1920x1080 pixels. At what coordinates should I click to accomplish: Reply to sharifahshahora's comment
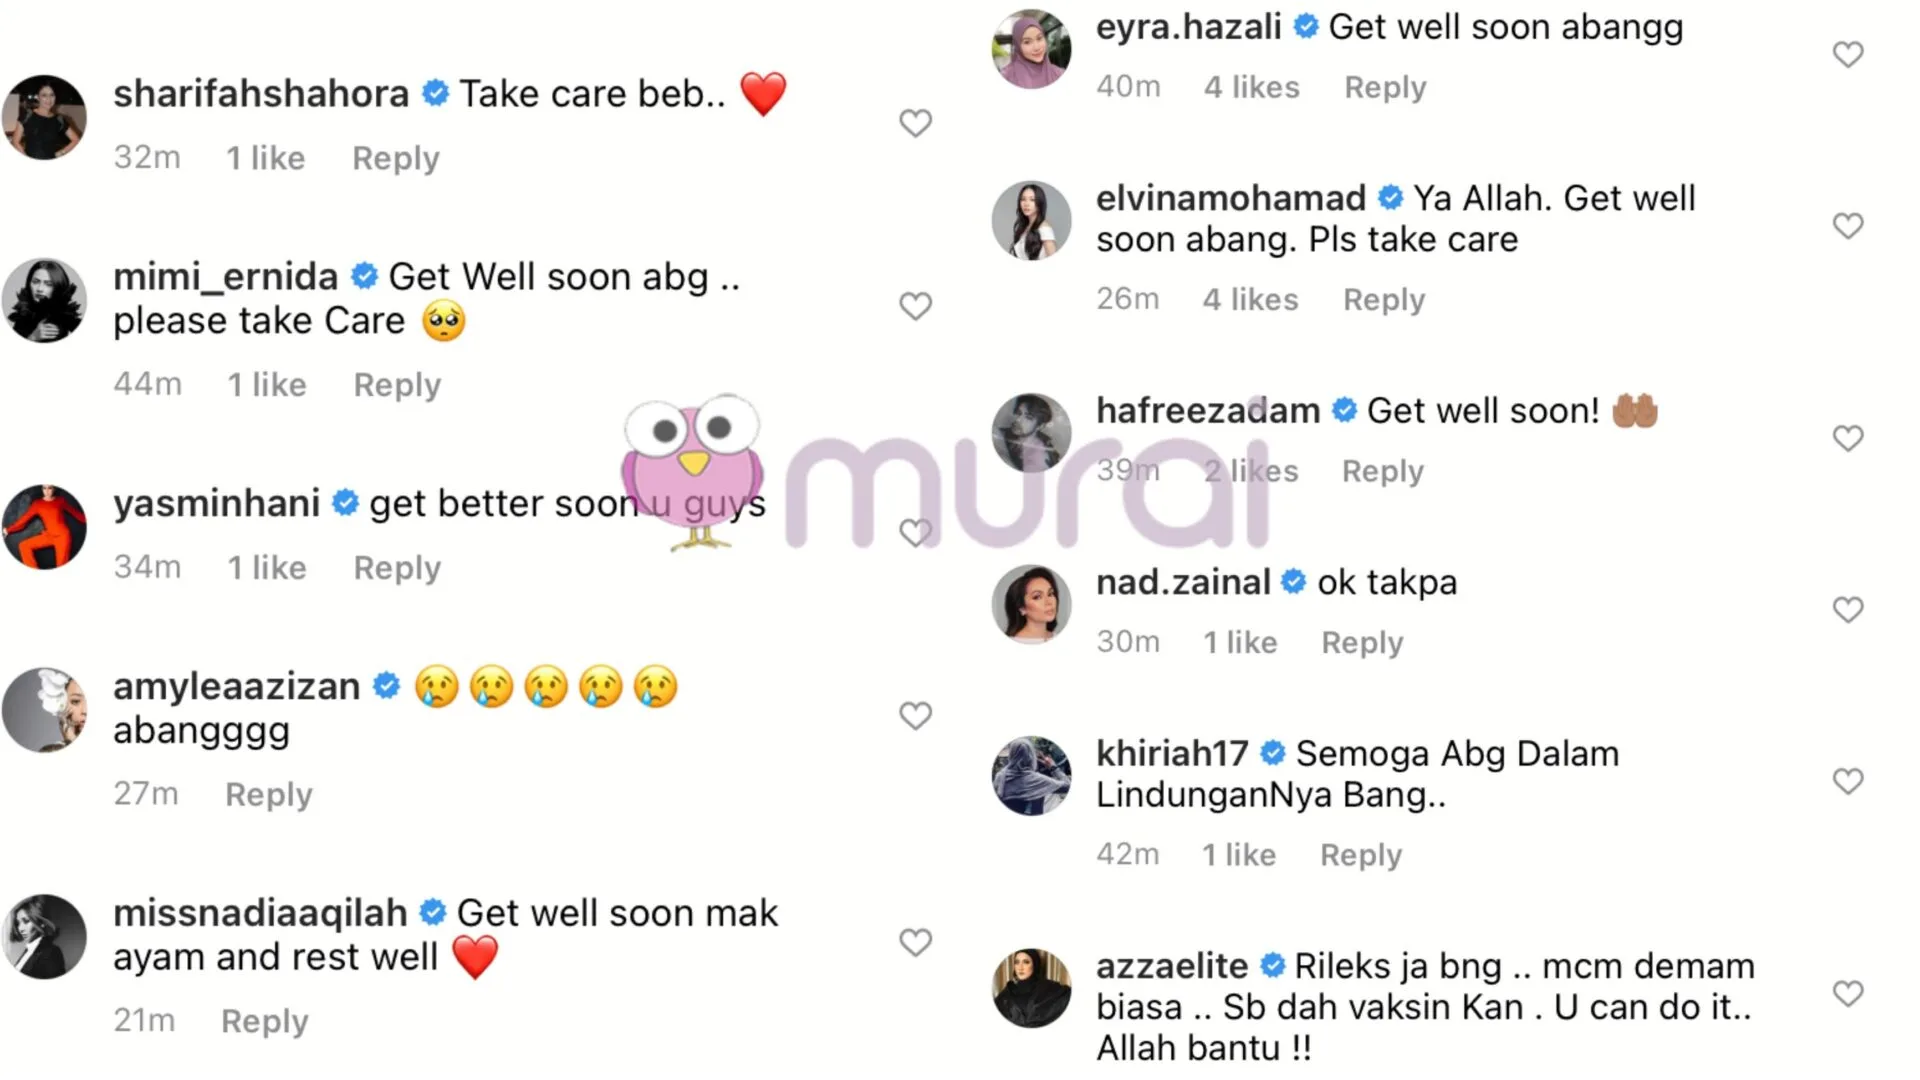pos(396,158)
